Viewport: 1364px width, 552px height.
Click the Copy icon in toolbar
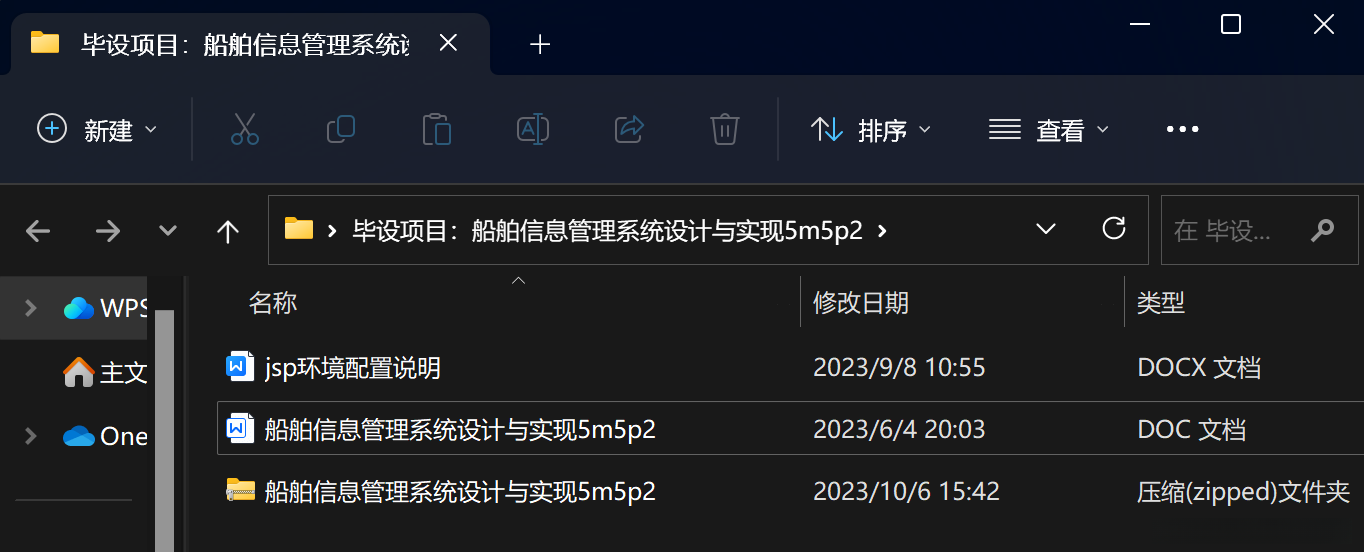[x=341, y=129]
